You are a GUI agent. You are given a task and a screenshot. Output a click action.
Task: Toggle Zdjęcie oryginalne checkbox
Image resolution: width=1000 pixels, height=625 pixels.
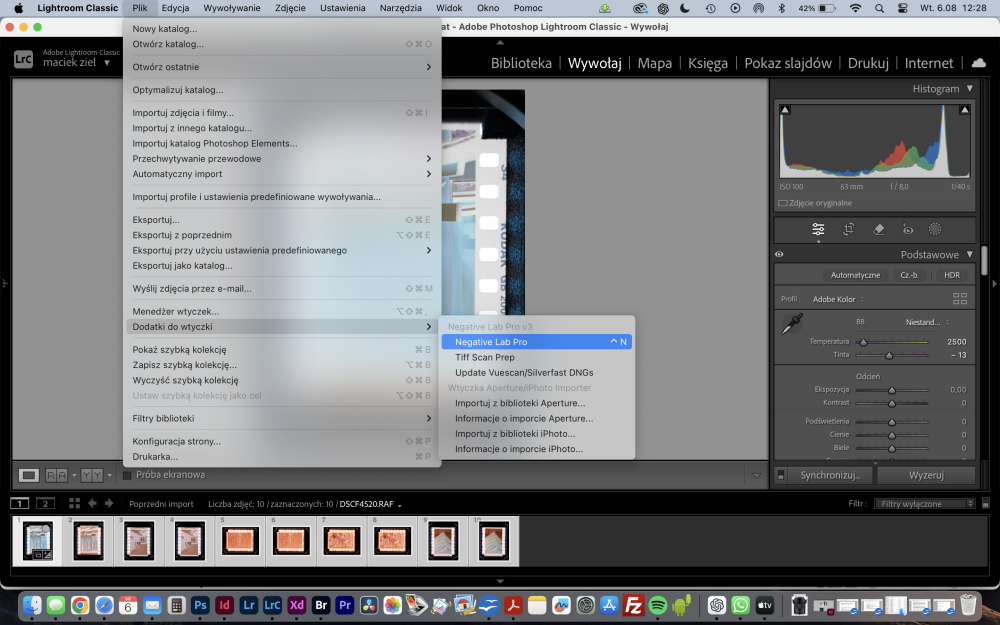coord(783,203)
